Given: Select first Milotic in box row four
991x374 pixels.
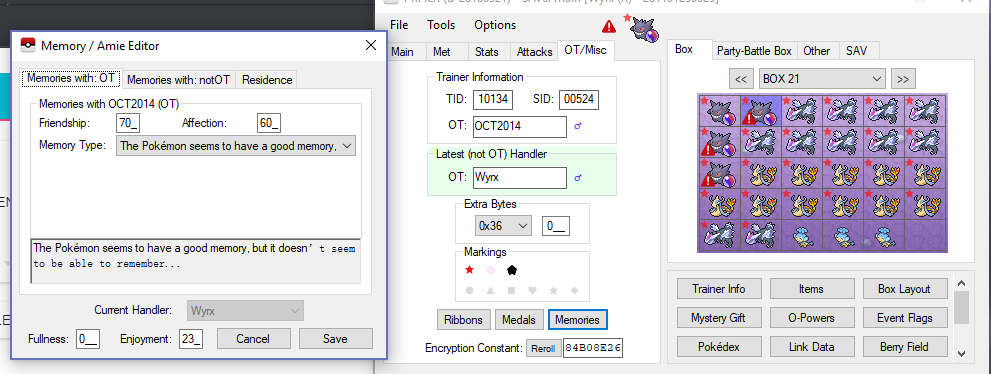Looking at the screenshot, I should point(719,203).
